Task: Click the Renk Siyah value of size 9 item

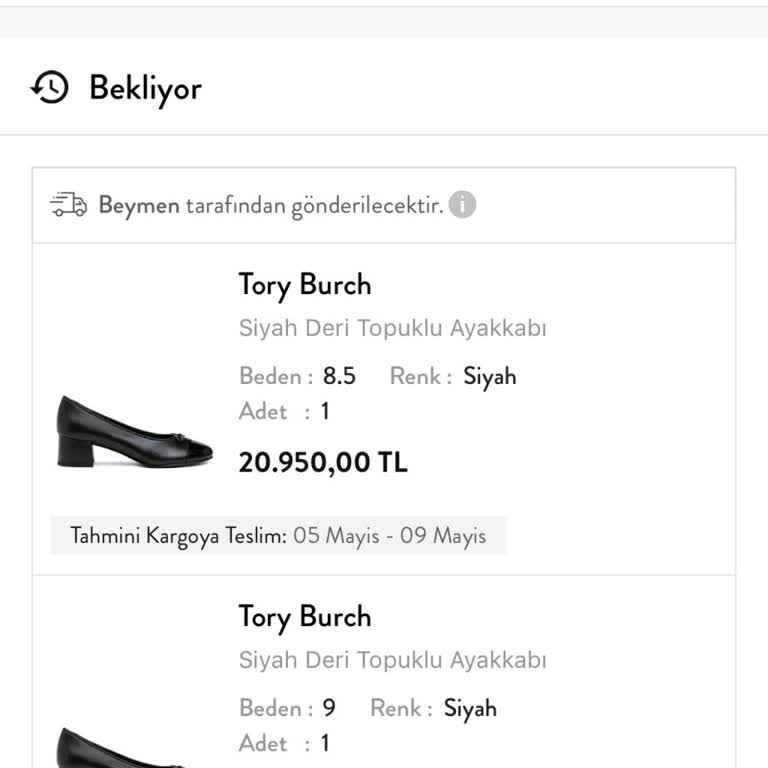Action: pyautogui.click(x=470, y=709)
